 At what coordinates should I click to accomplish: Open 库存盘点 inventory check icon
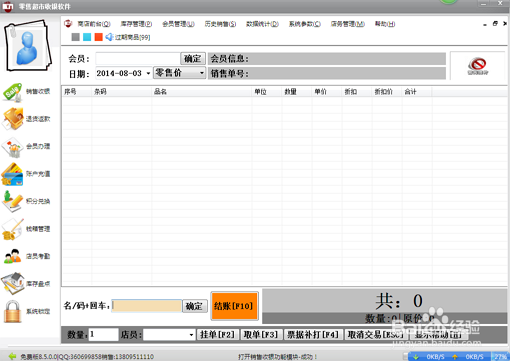click(x=13, y=283)
